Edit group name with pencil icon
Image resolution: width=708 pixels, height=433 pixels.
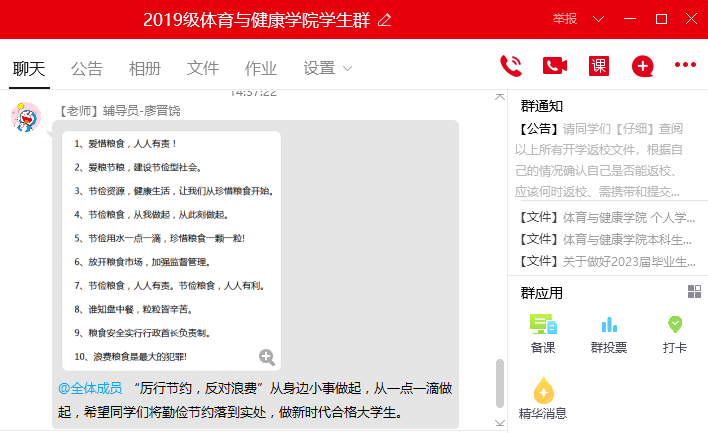coord(385,20)
